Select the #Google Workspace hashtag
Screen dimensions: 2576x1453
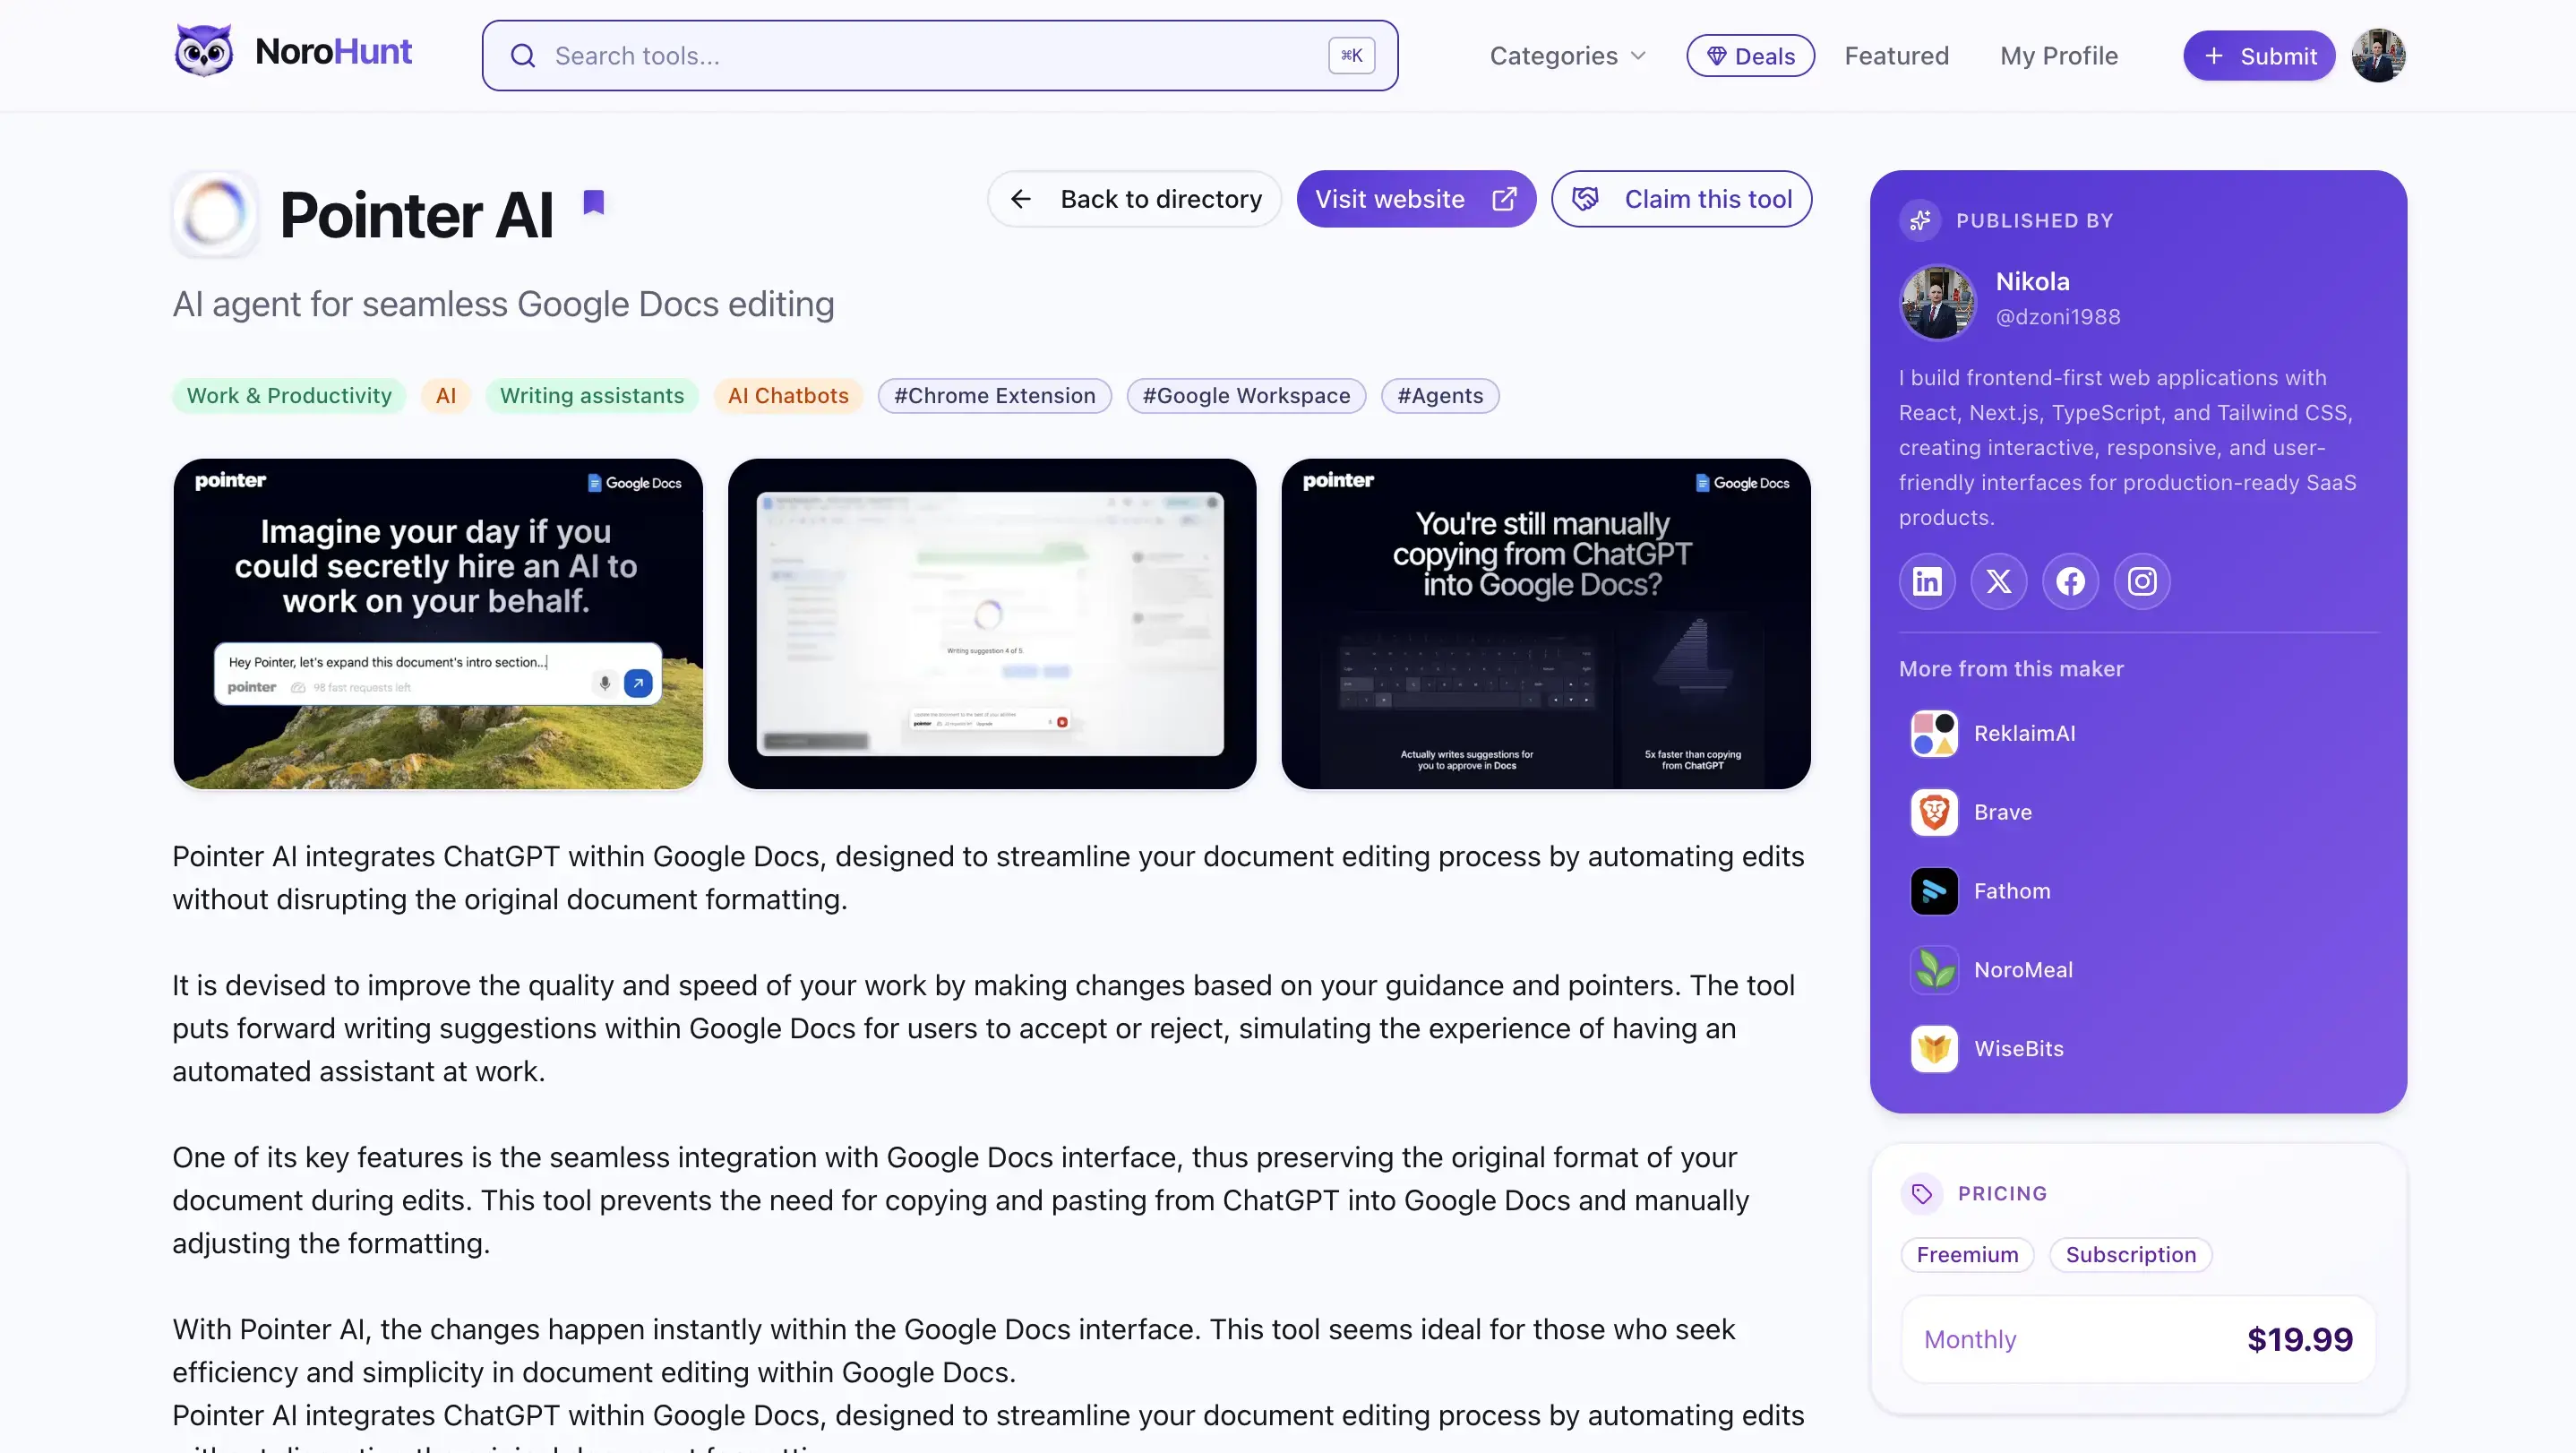pos(1246,396)
